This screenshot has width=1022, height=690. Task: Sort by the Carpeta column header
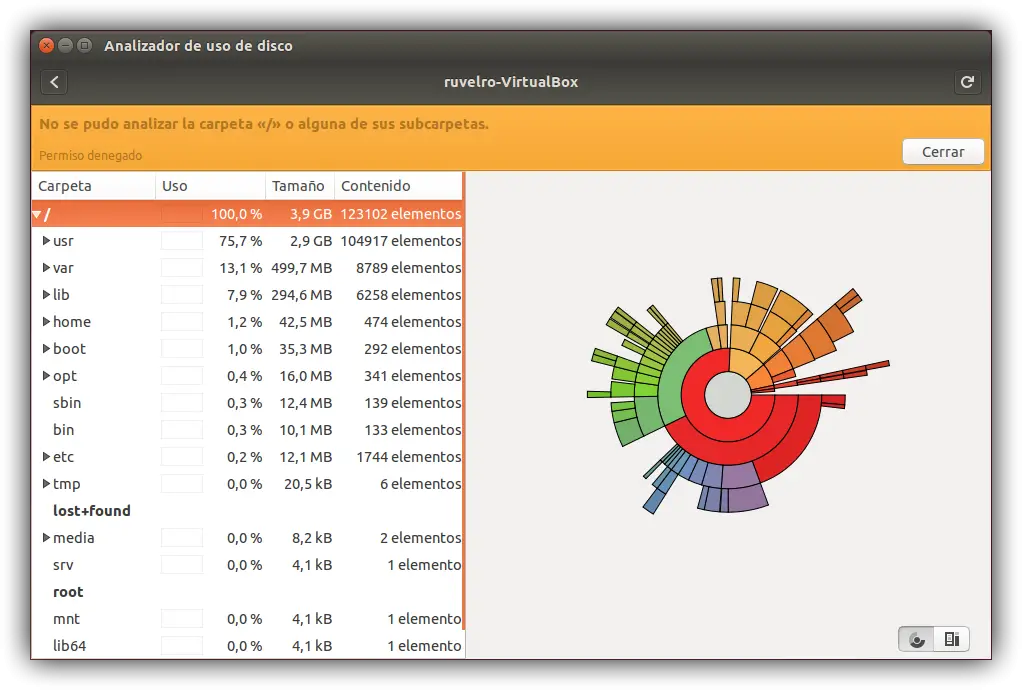[x=94, y=186]
